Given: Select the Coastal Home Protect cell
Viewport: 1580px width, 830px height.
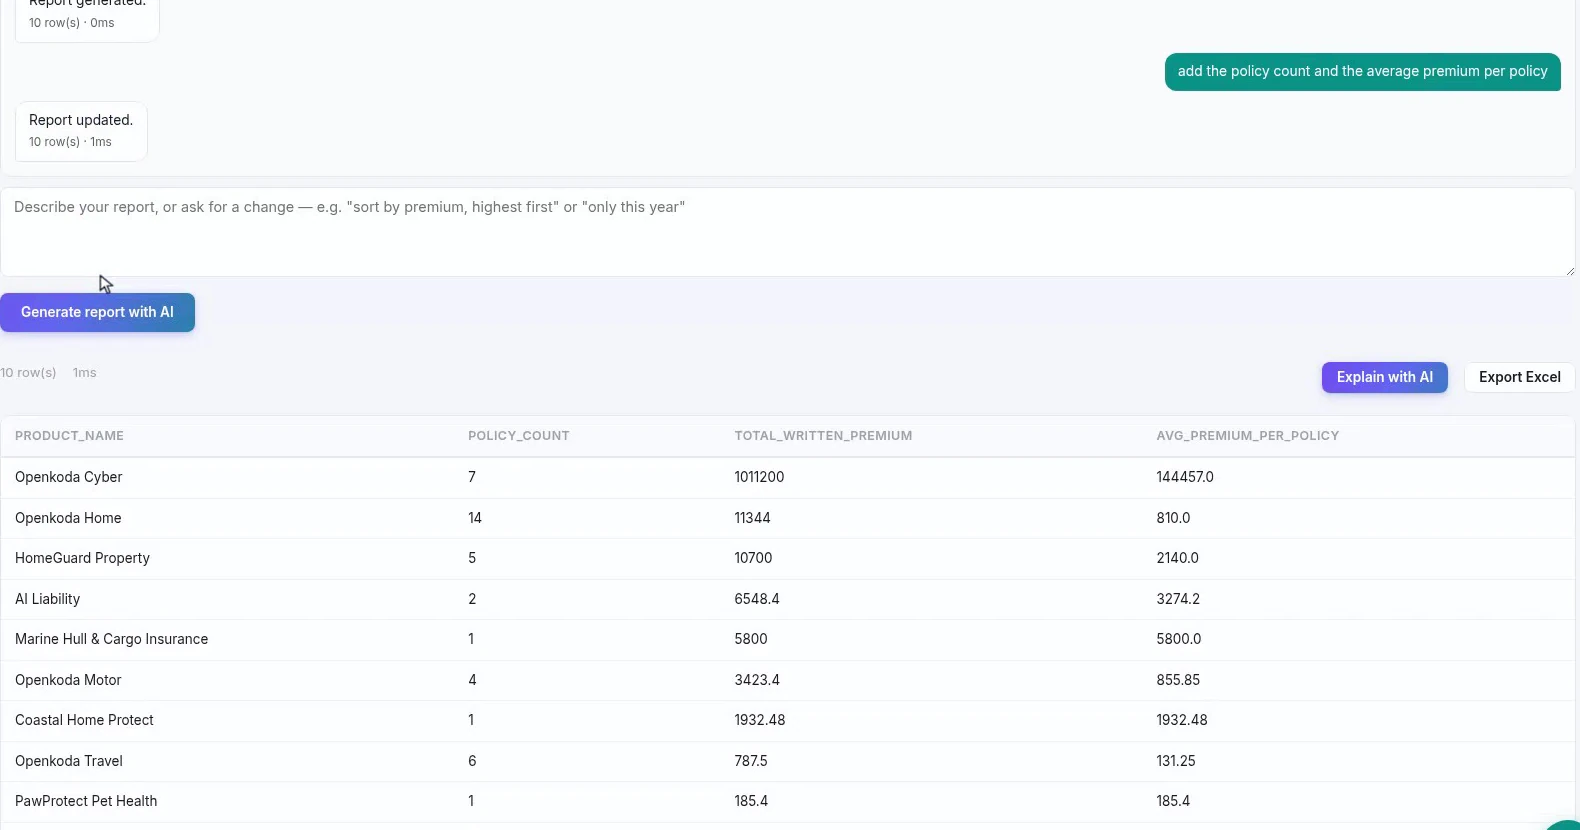Looking at the screenshot, I should pyautogui.click(x=84, y=720).
